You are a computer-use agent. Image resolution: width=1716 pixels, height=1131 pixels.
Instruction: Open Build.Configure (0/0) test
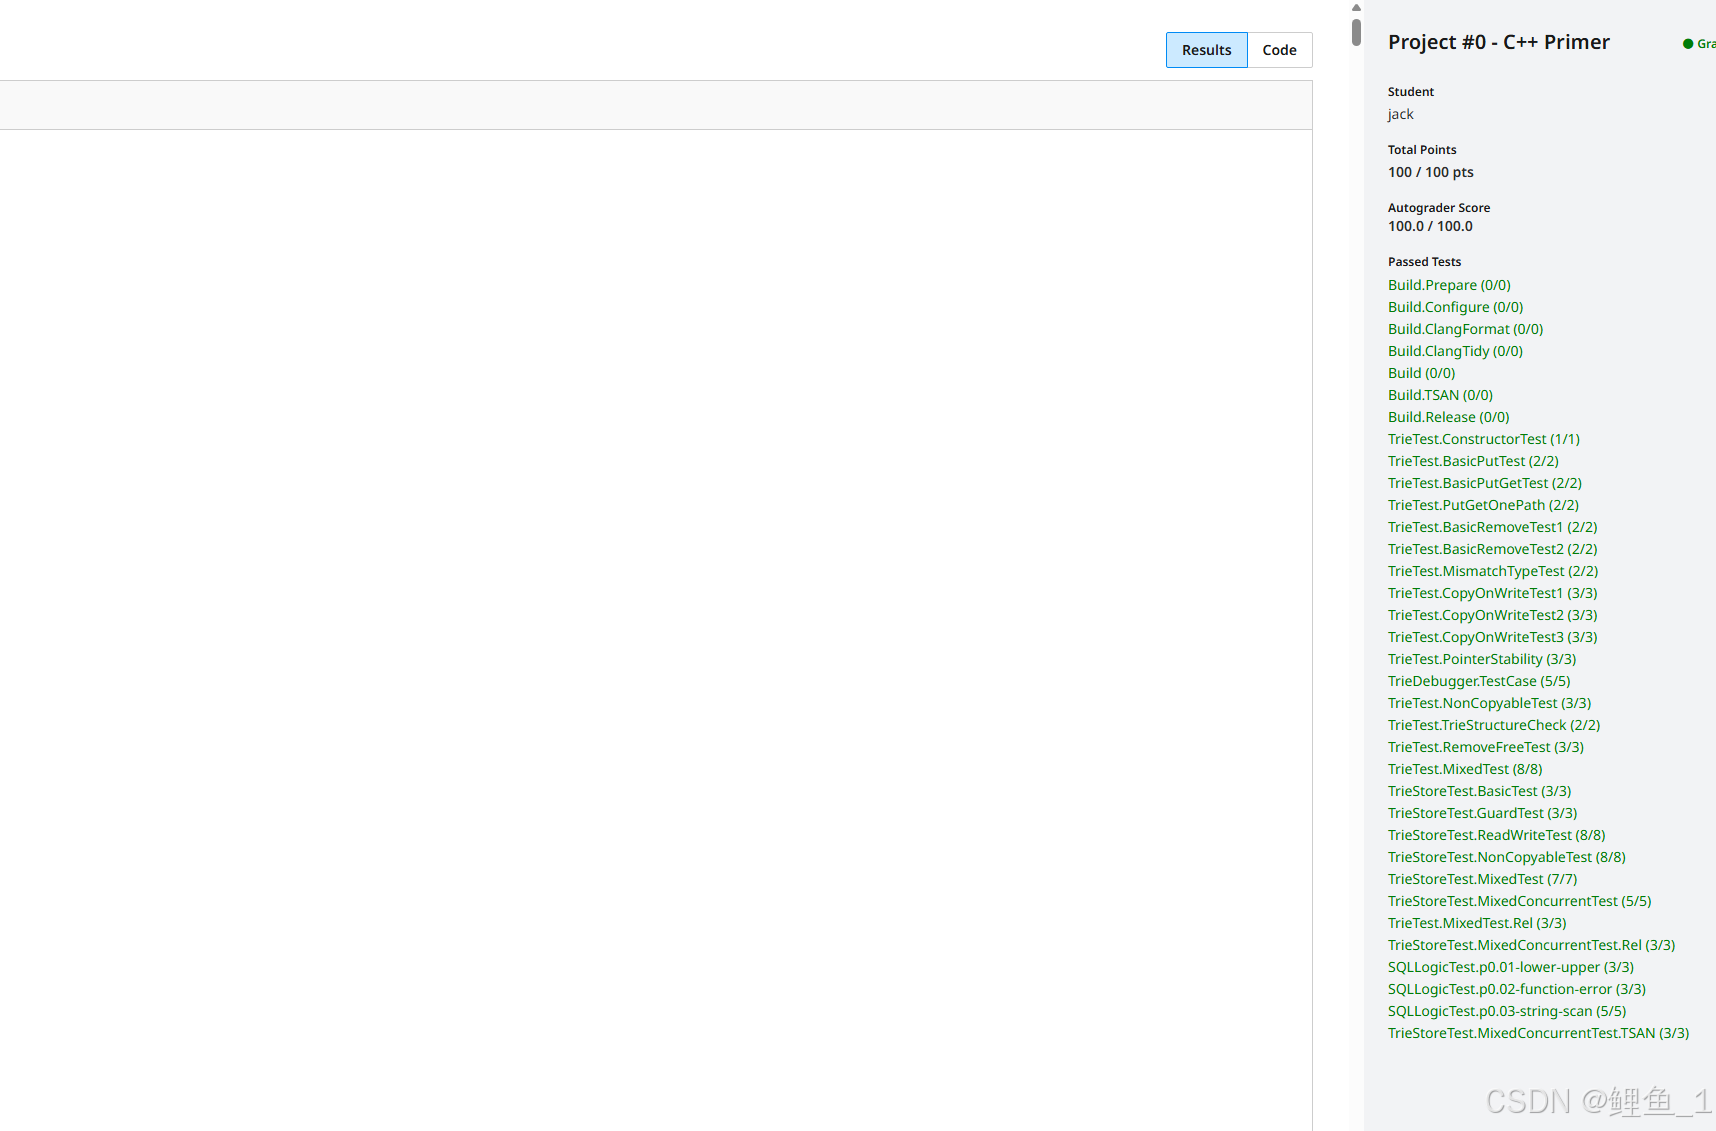tap(1455, 307)
